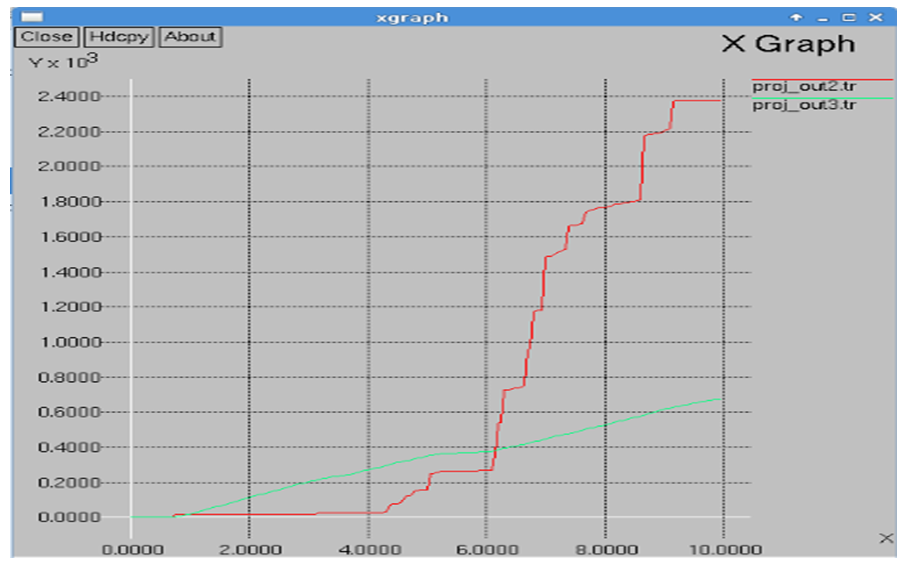
Task: Open the About dialog
Action: [x=190, y=37]
